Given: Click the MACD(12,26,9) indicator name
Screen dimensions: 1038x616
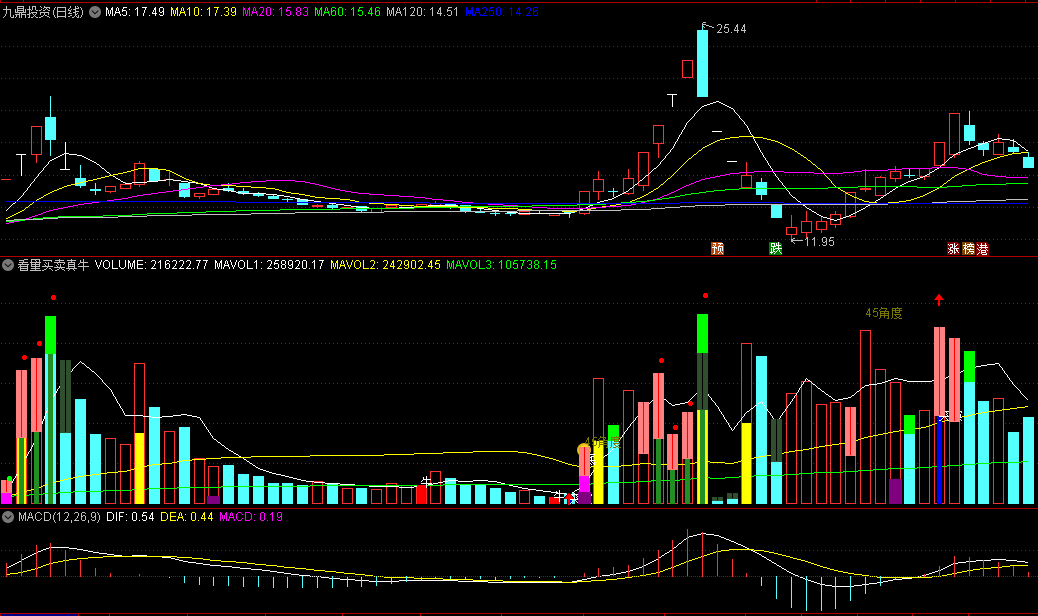Looking at the screenshot, I should (59, 517).
